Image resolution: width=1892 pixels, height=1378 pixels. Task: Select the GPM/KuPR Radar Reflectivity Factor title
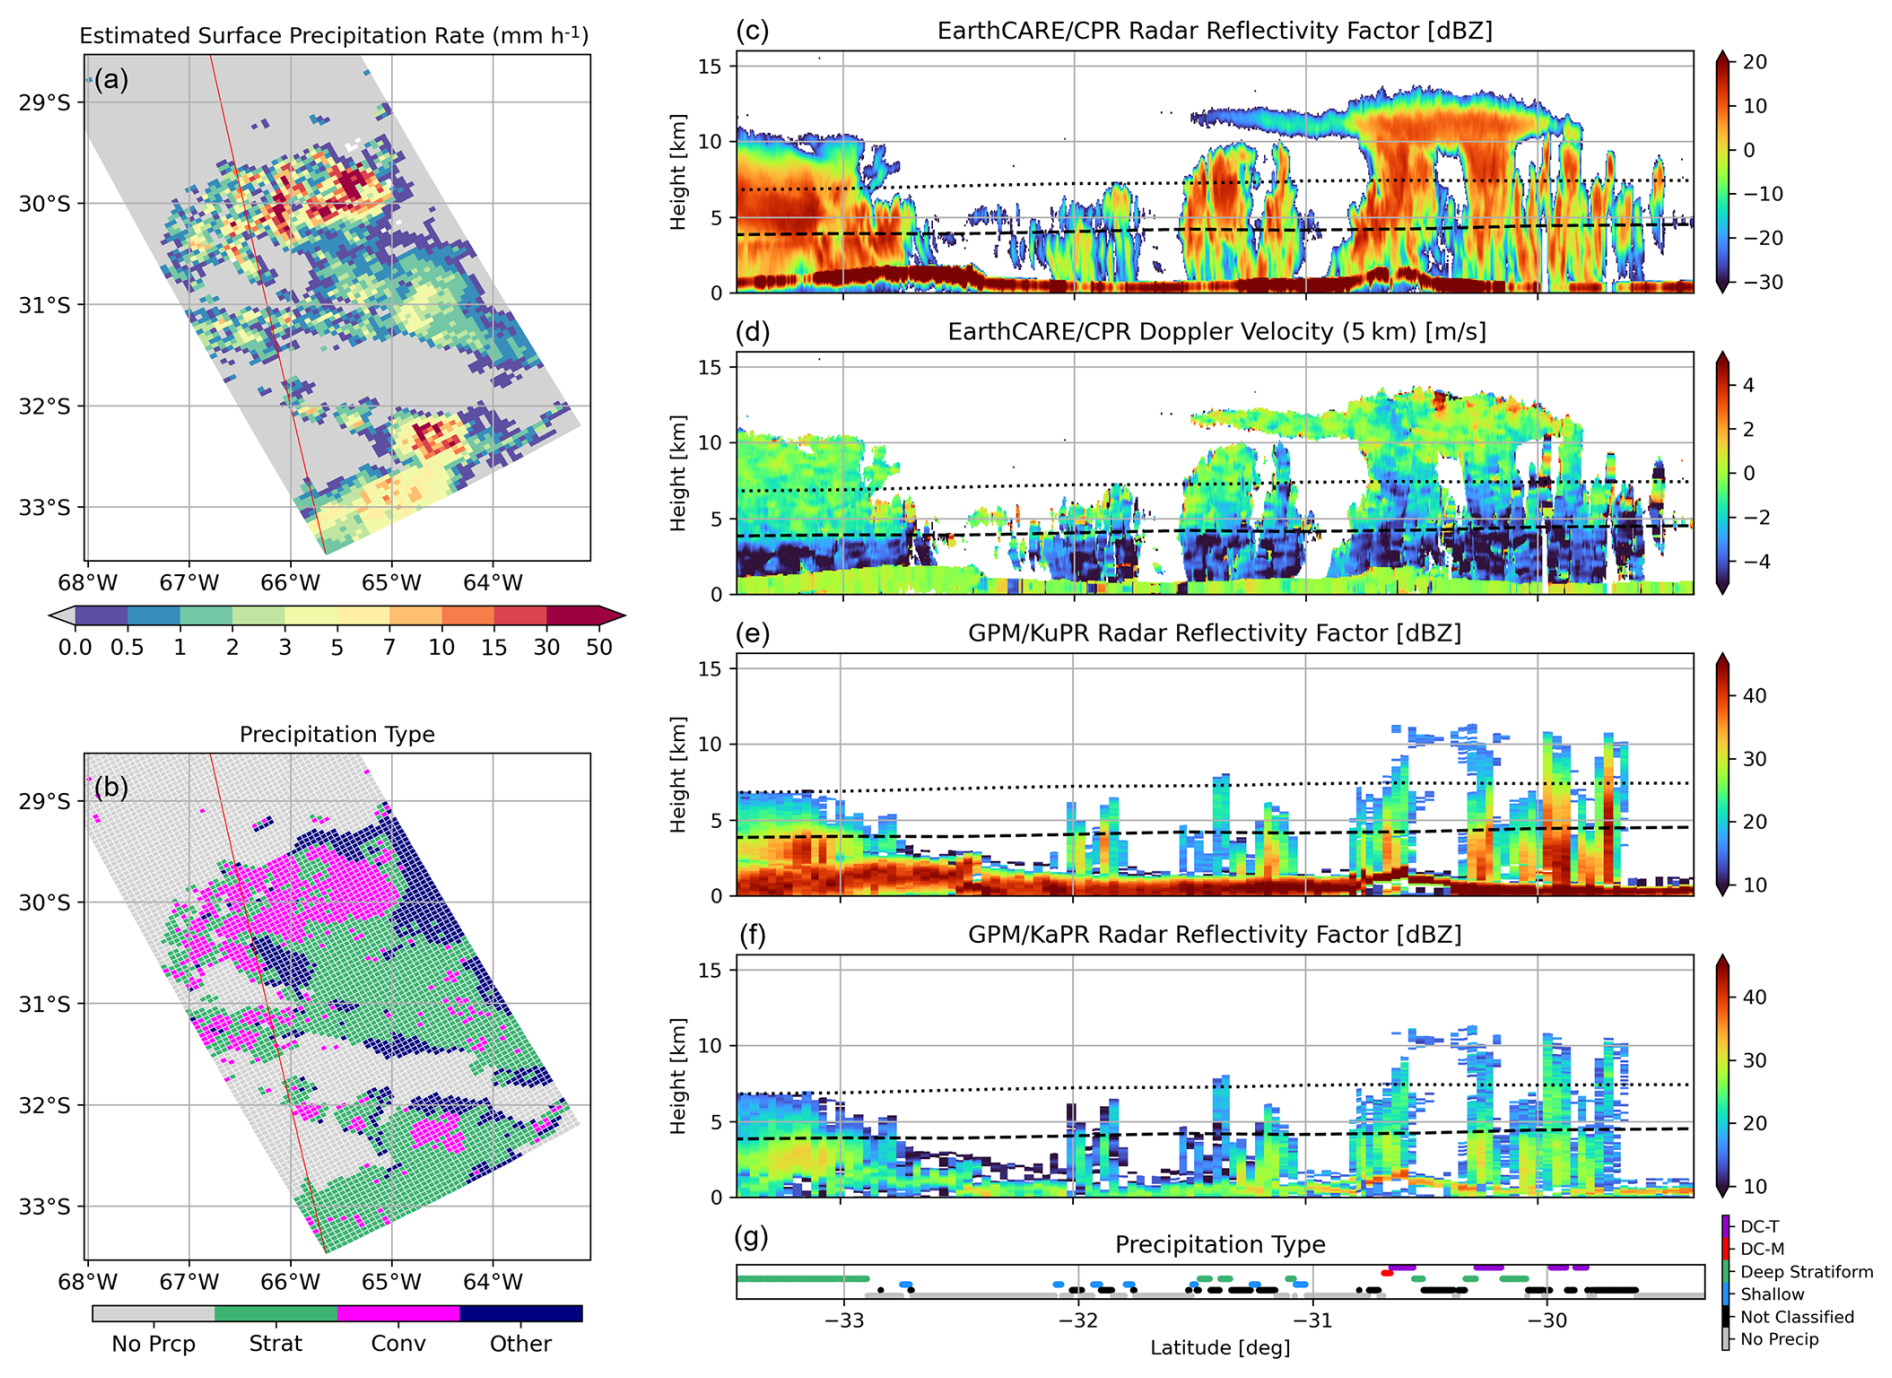tap(1214, 633)
